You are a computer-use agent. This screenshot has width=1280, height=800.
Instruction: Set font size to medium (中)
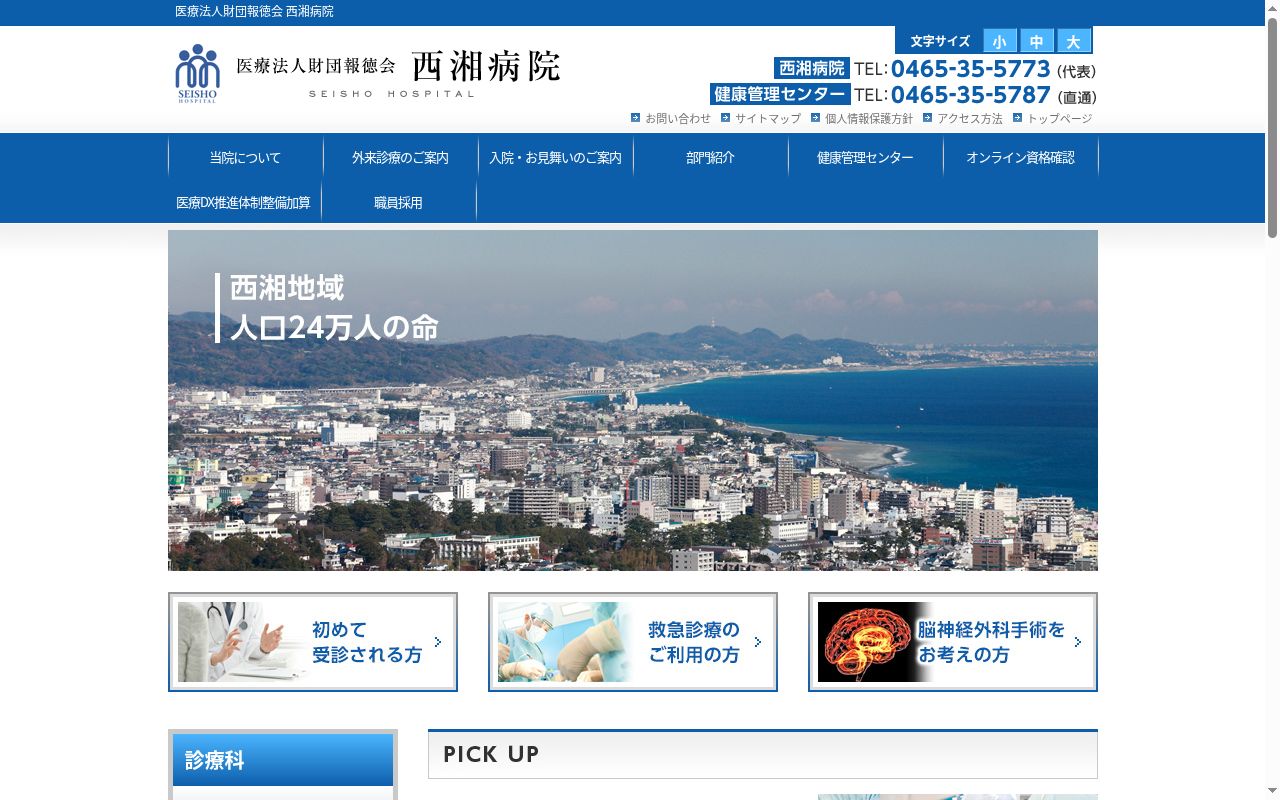(x=1036, y=41)
